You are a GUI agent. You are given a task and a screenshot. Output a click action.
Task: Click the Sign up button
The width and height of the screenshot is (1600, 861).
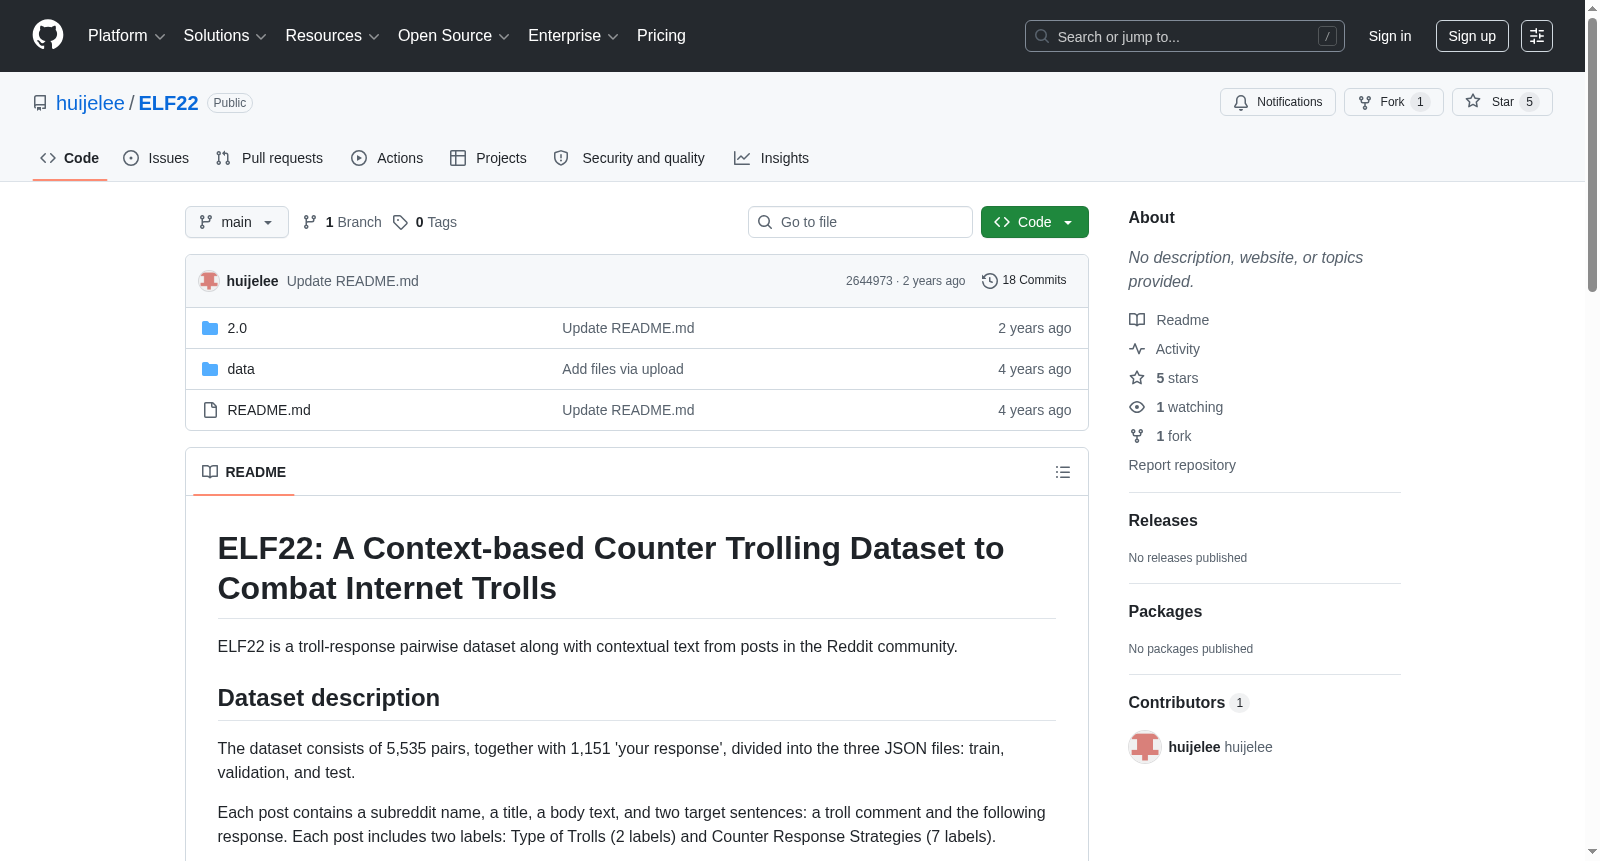click(x=1472, y=36)
